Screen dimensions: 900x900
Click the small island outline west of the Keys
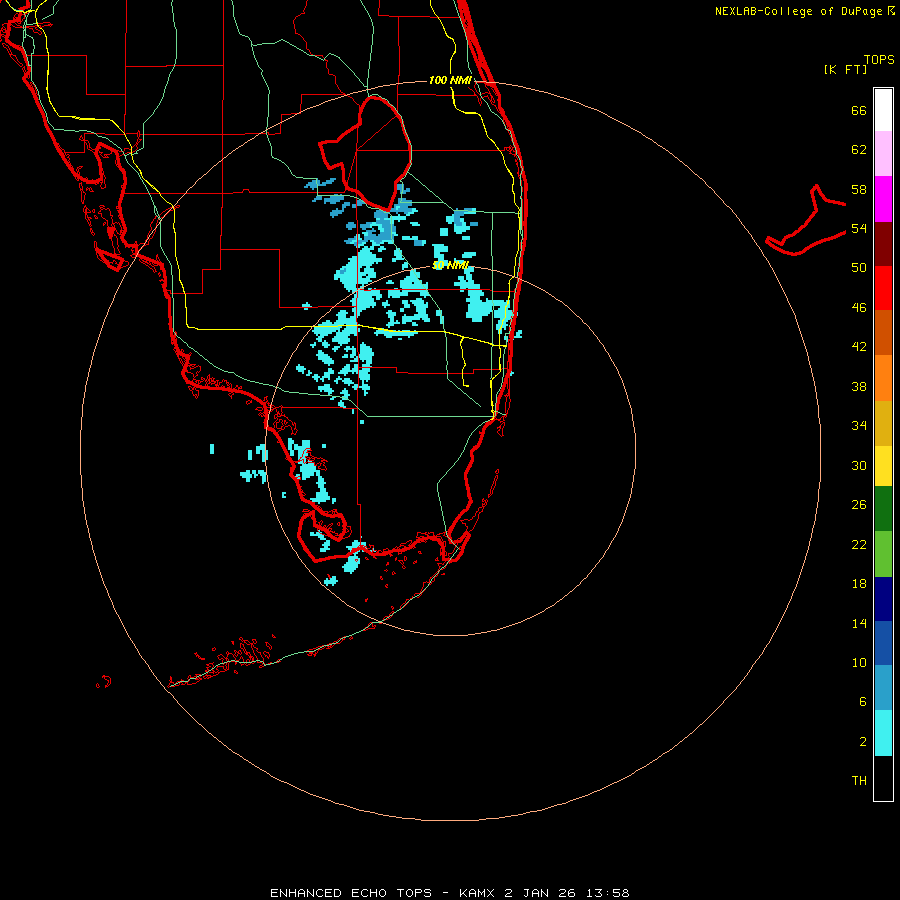coord(103,682)
